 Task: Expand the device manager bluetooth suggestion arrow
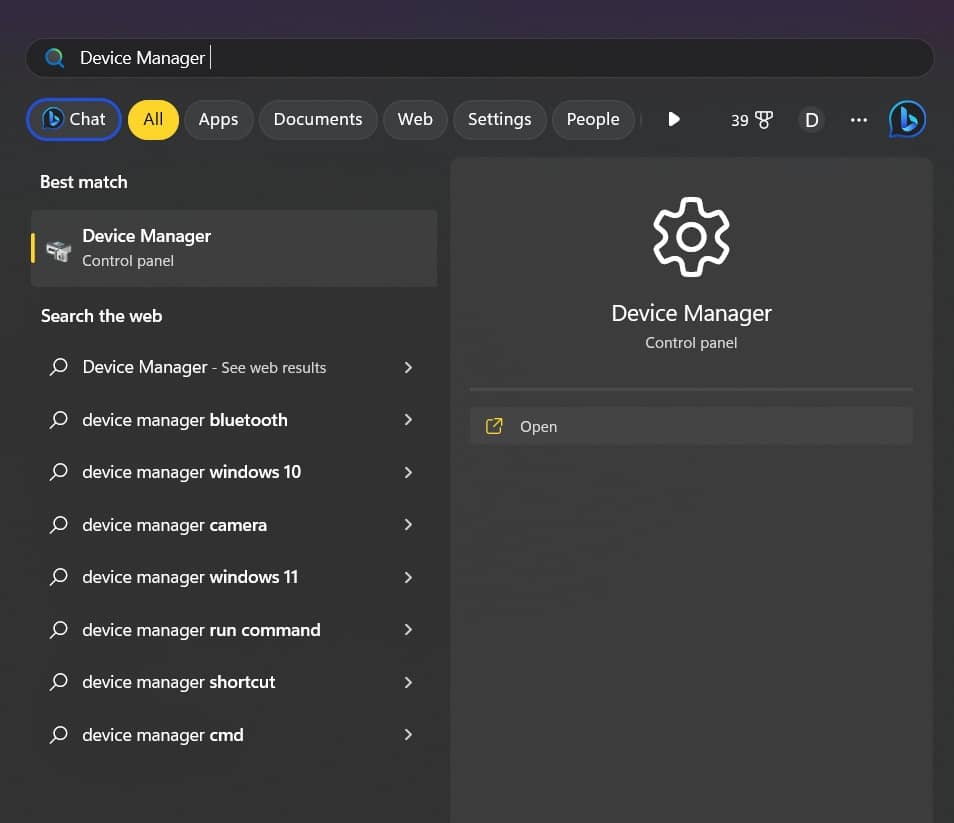(x=408, y=420)
